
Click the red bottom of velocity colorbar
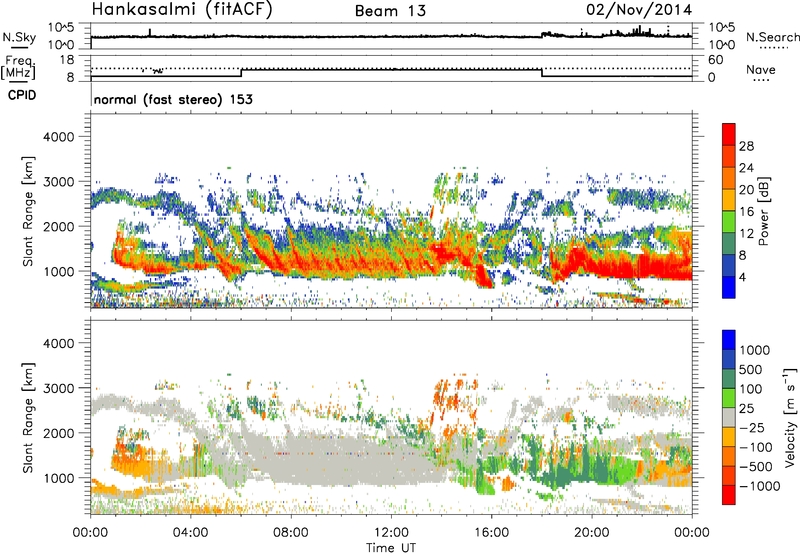click(729, 495)
